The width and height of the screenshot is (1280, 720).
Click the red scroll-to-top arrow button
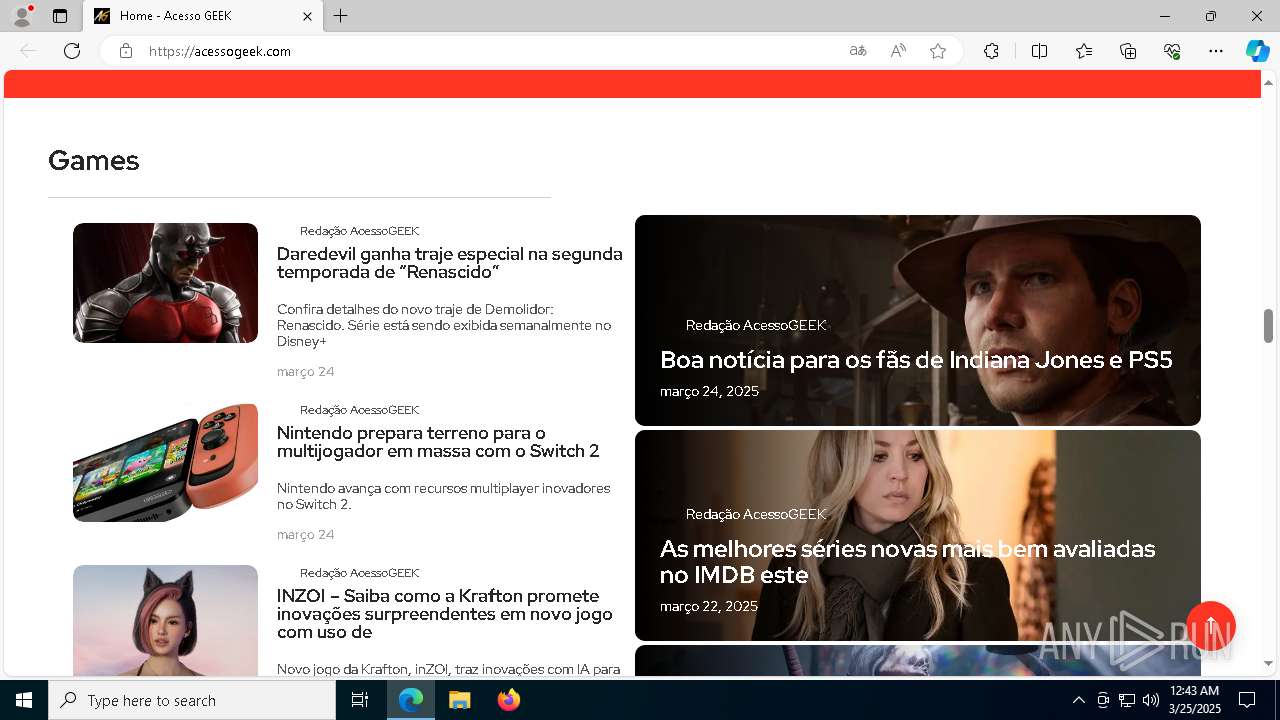[x=1211, y=626]
